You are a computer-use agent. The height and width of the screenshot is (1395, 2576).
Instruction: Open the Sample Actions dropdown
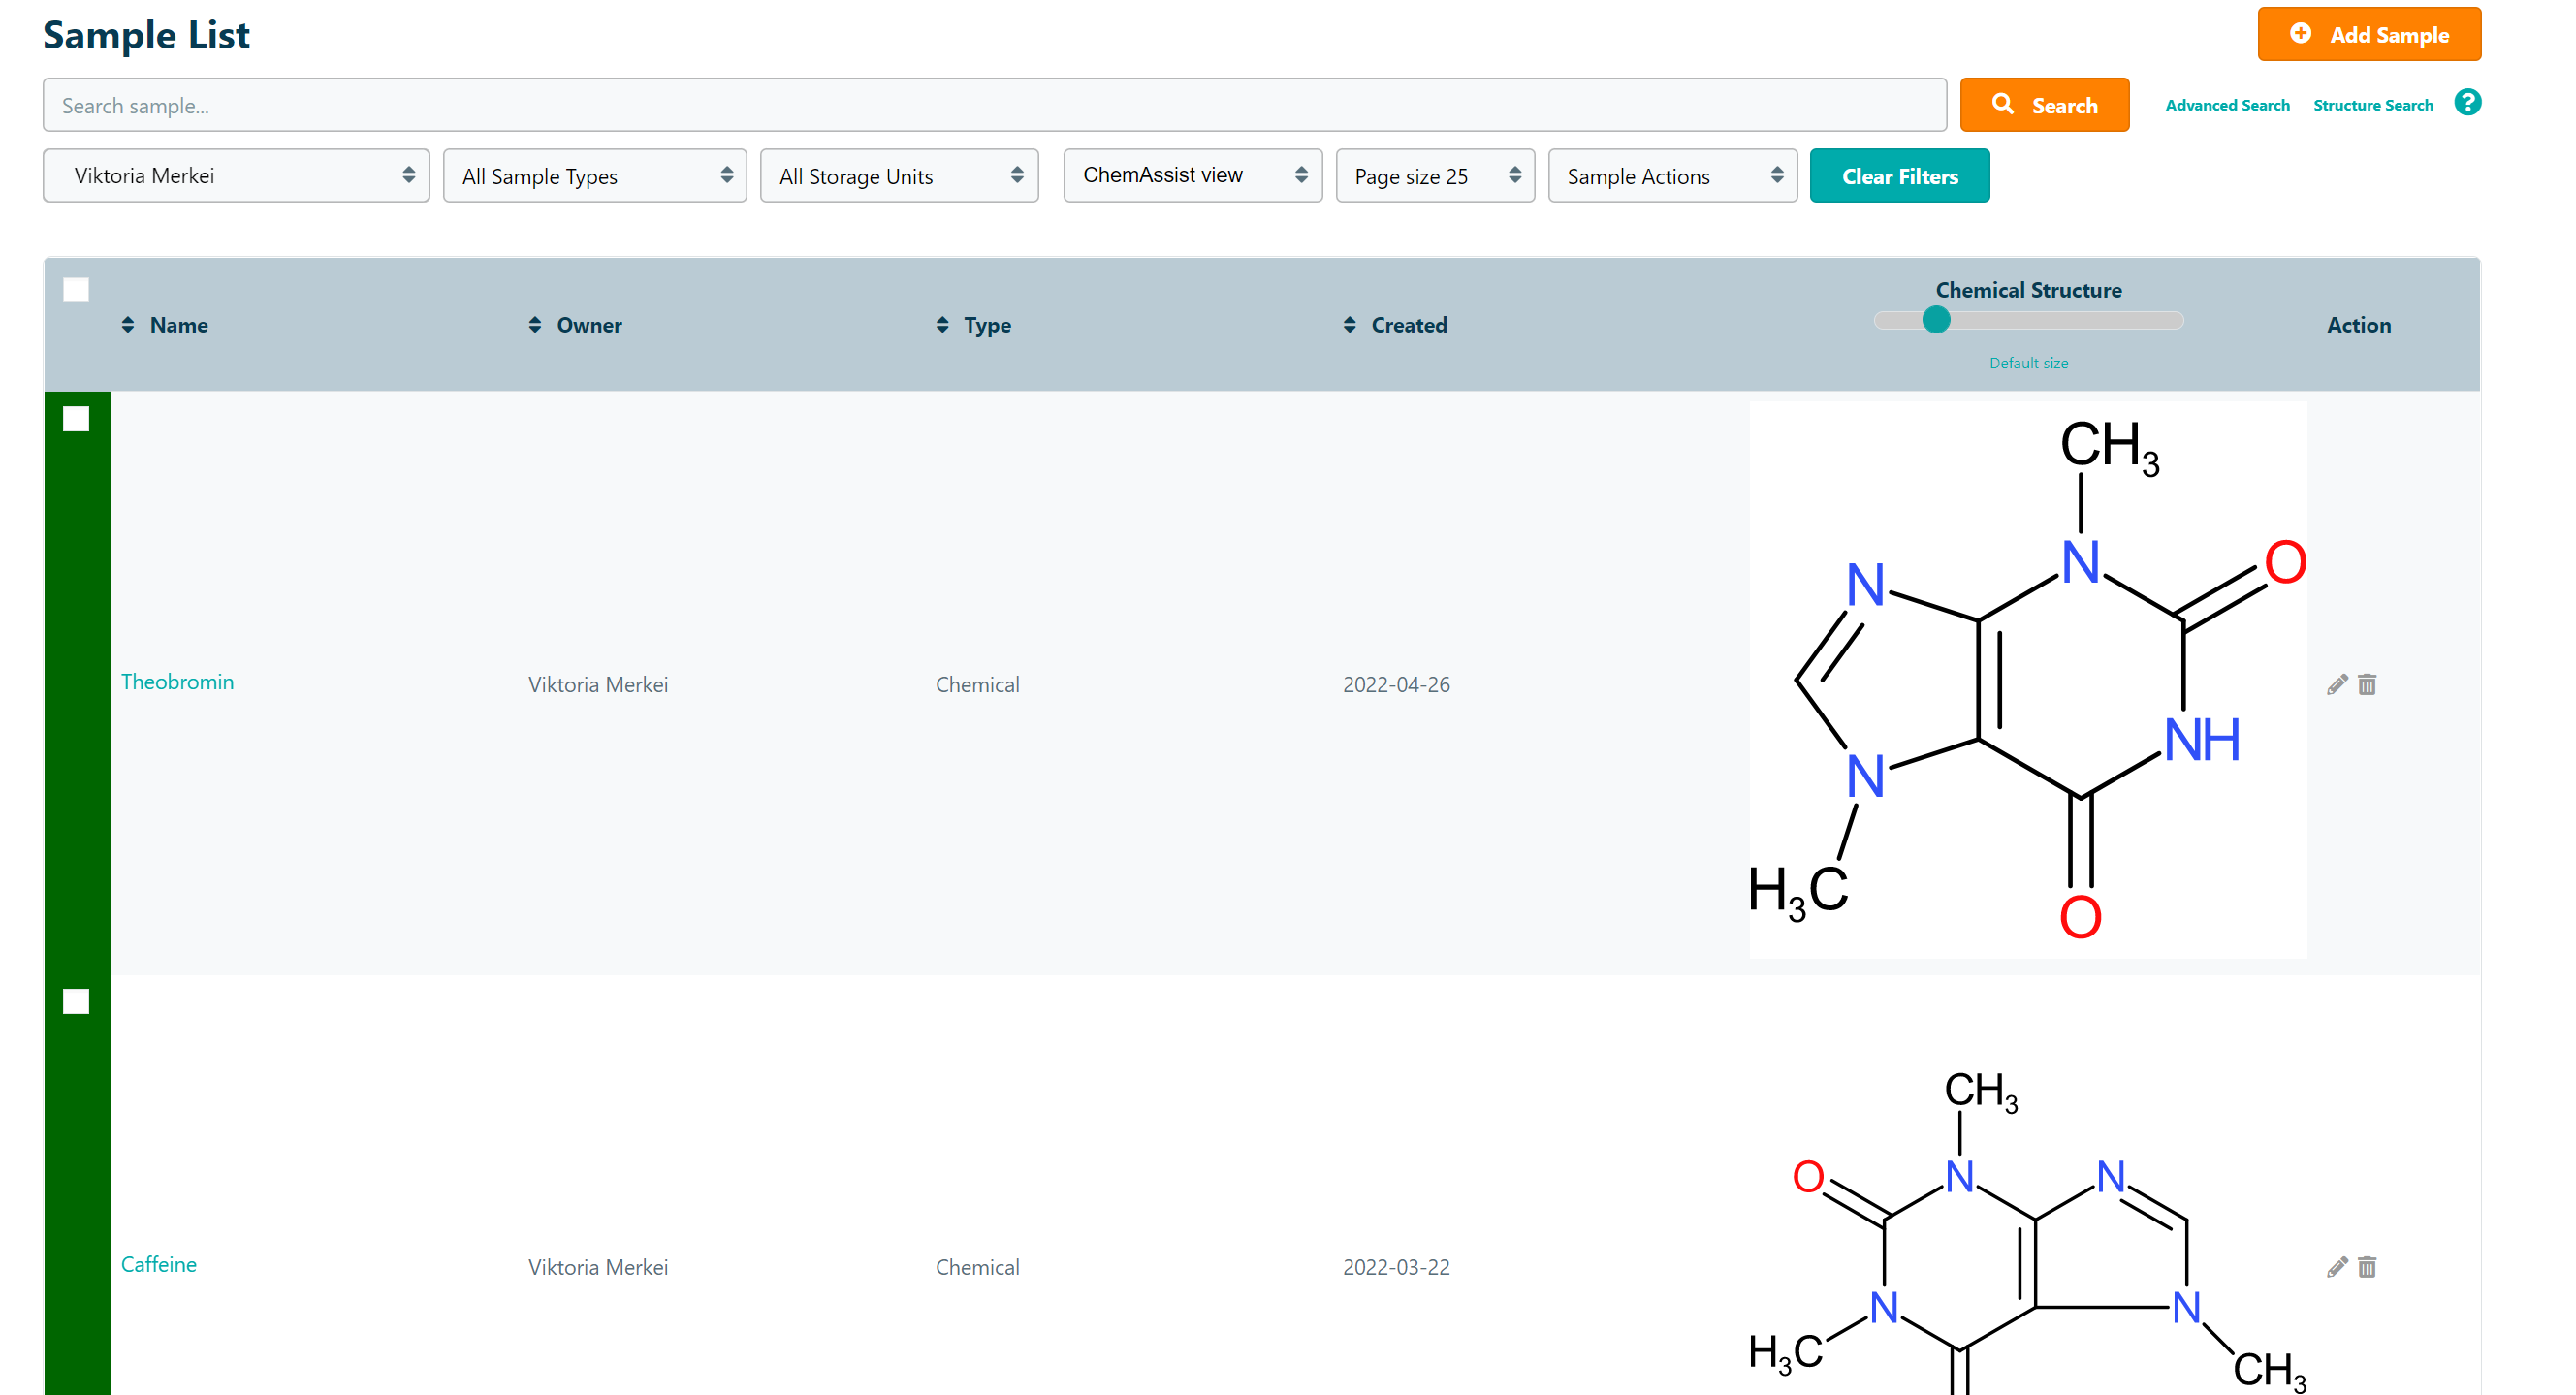click(1671, 176)
